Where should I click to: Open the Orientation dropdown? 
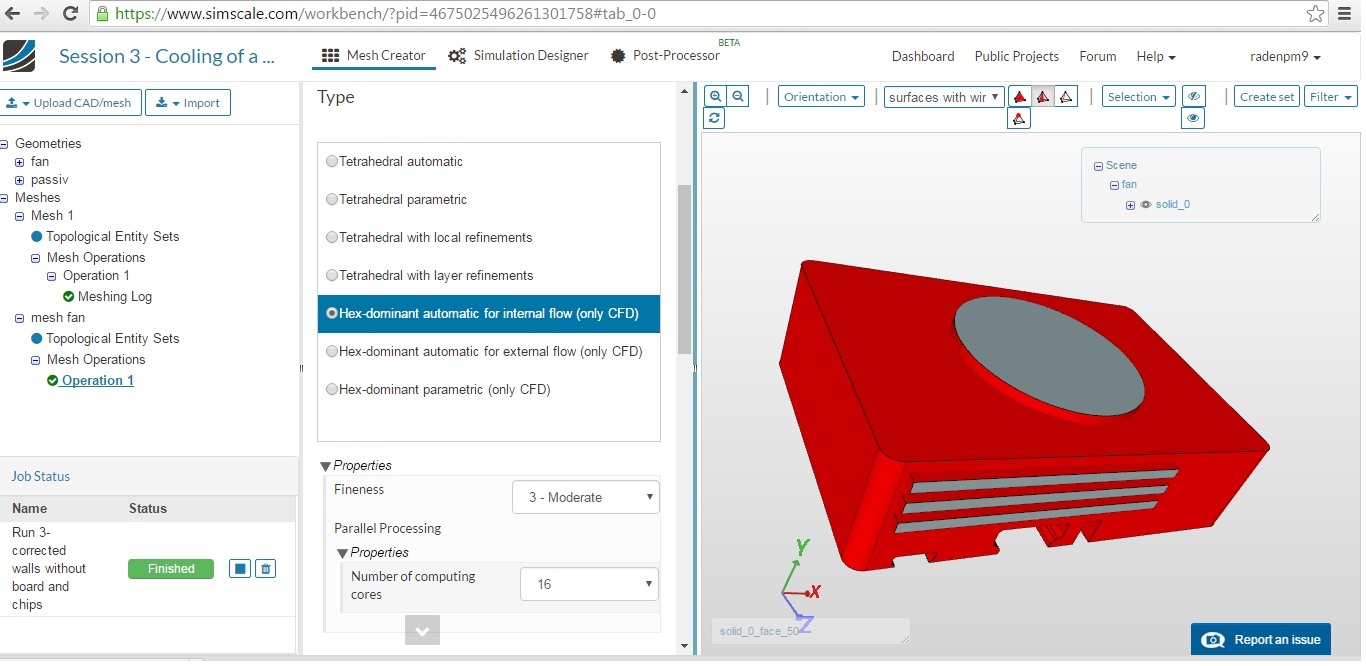(x=821, y=97)
